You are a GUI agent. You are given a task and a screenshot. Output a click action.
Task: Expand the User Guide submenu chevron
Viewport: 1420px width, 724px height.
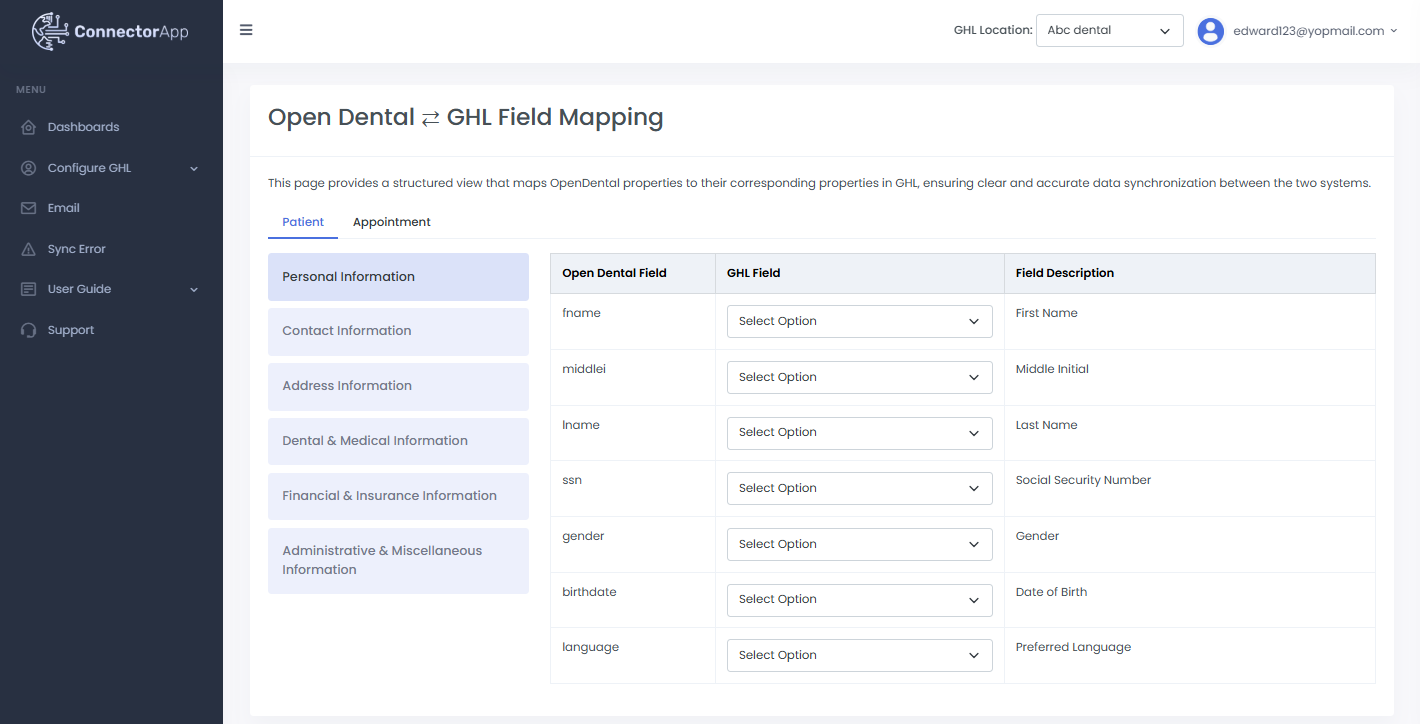pos(194,289)
